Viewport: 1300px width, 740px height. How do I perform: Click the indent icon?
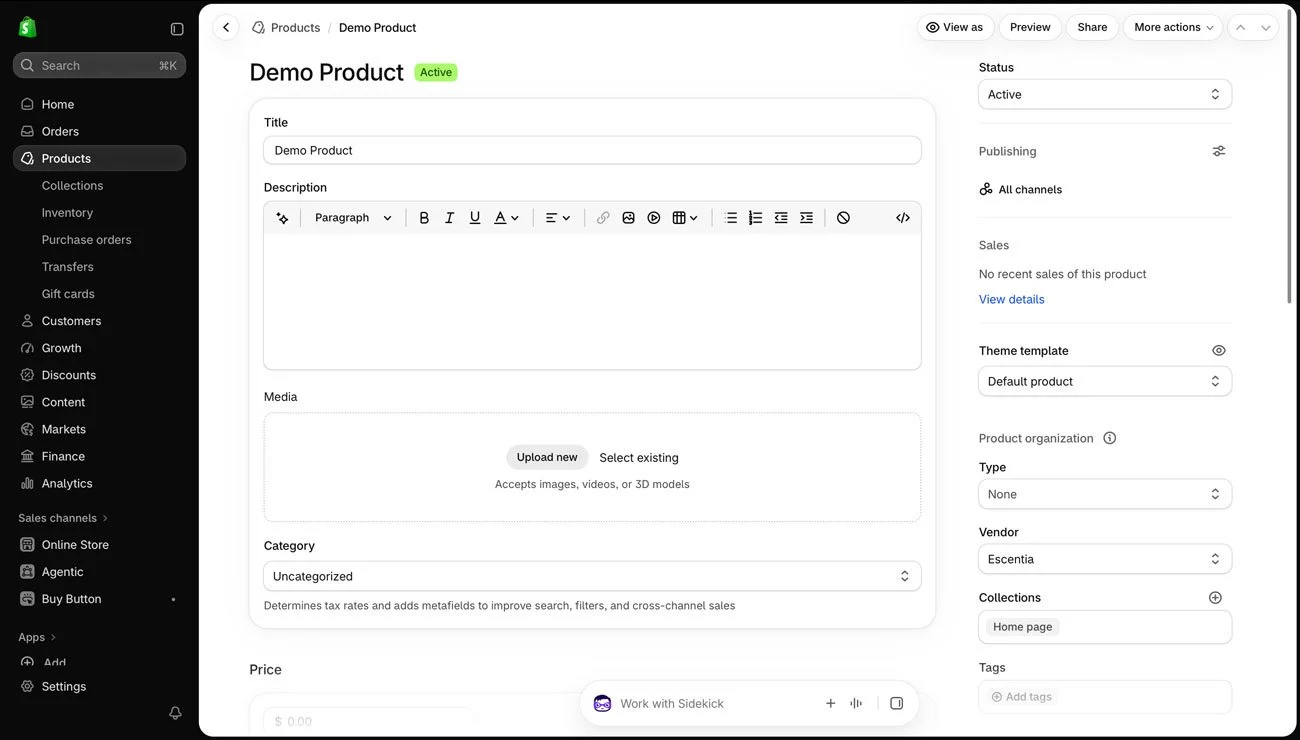806,218
